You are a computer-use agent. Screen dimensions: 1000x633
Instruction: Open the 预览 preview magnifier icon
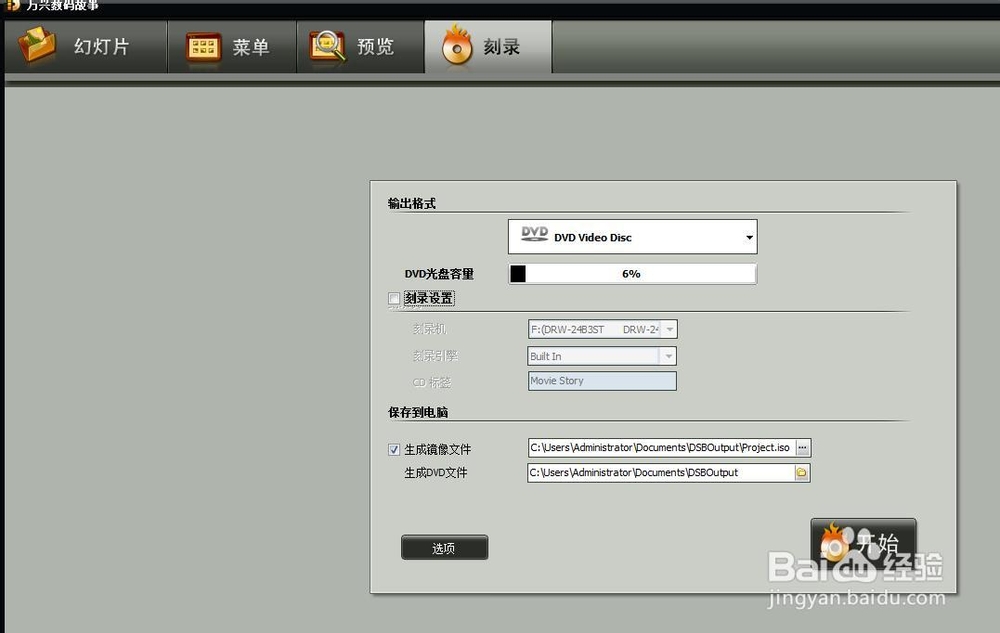pos(327,46)
